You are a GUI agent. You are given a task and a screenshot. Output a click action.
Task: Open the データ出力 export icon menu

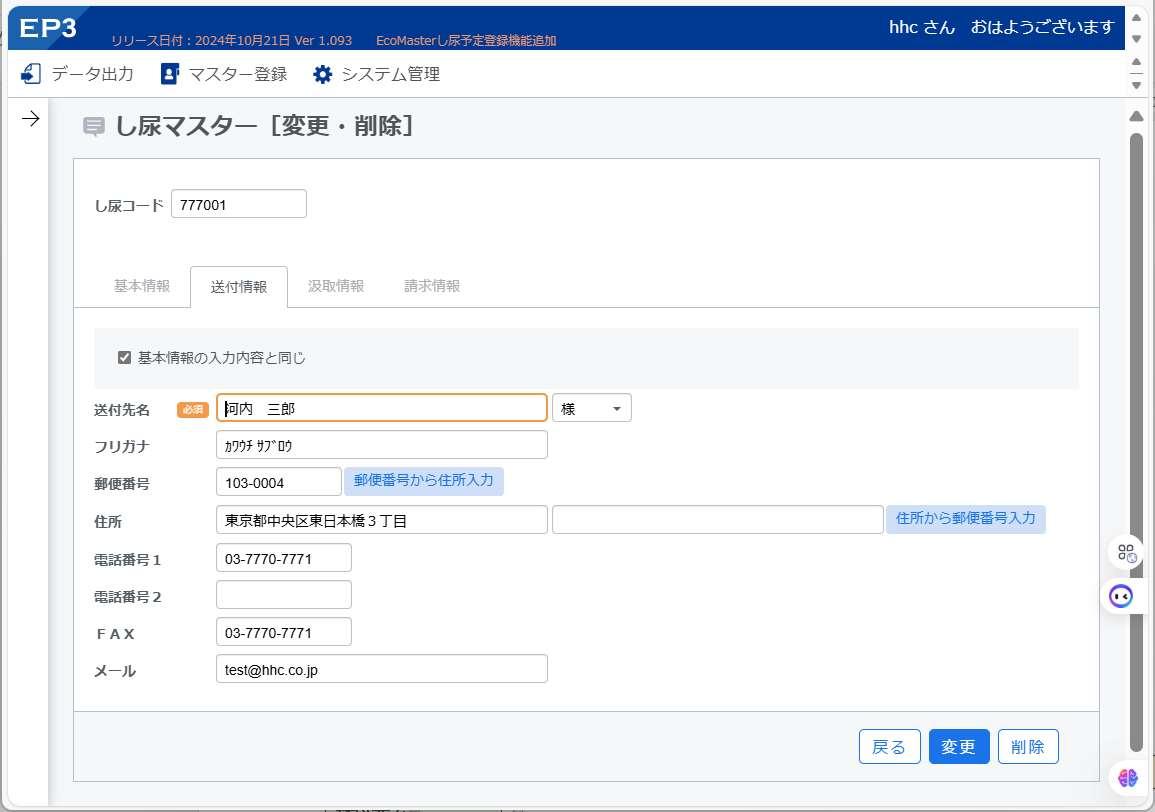pyautogui.click(x=30, y=74)
